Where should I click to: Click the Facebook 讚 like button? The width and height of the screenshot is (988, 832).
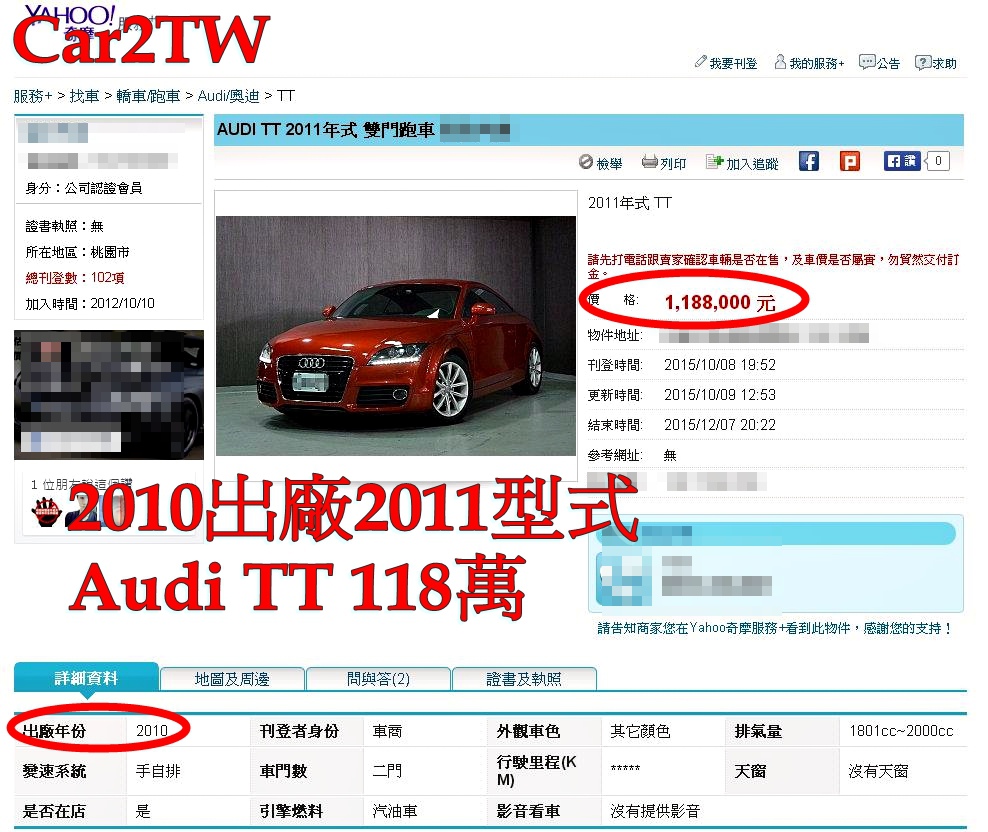[902, 161]
